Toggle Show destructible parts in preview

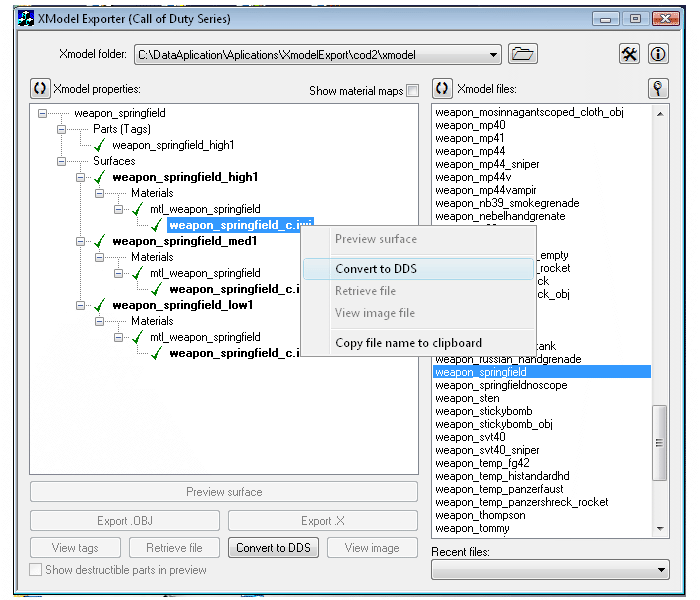(x=36, y=570)
